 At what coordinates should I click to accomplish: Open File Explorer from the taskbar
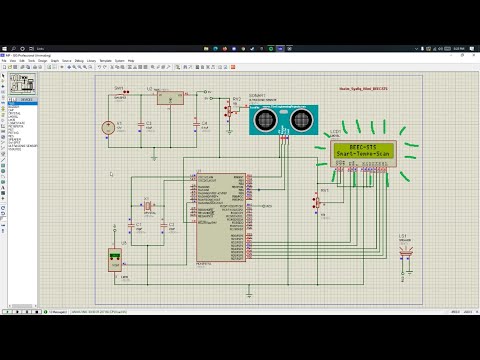pos(206,48)
